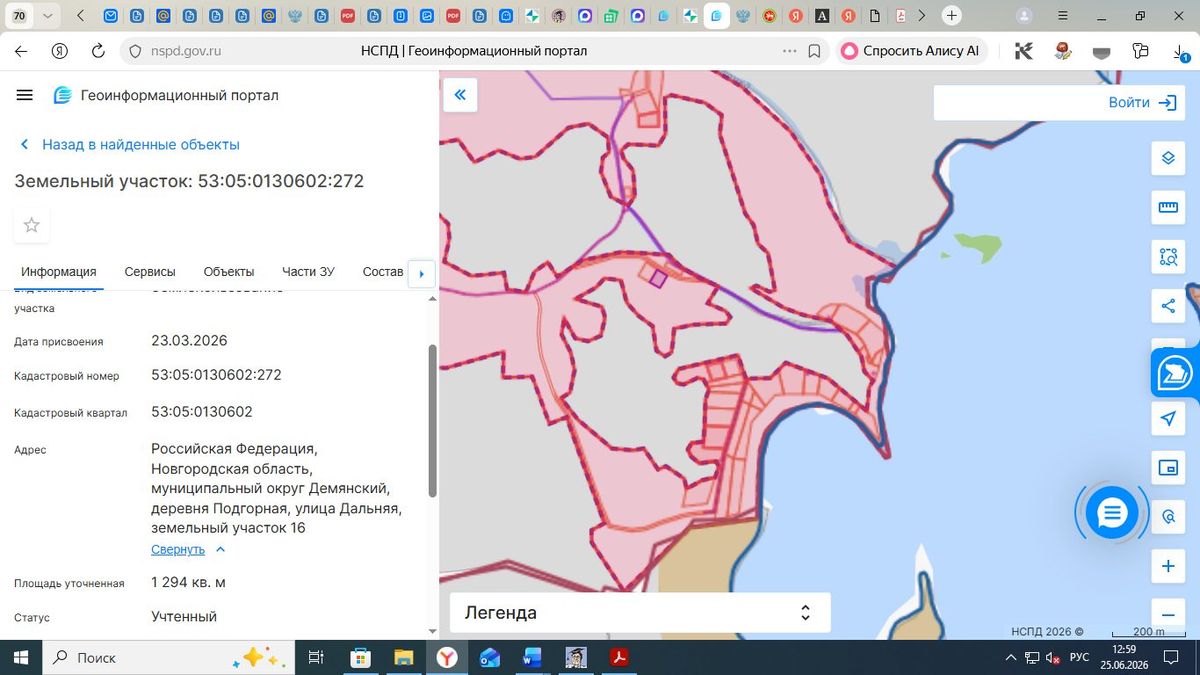
Task: Switch to the Объекты tab
Action: 229,271
